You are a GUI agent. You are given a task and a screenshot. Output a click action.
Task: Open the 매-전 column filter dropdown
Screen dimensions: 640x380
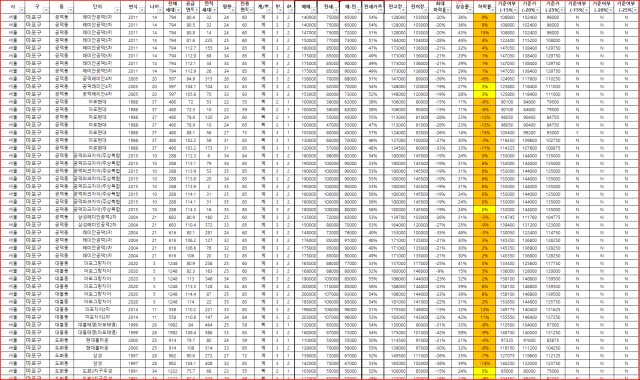[x=358, y=10]
